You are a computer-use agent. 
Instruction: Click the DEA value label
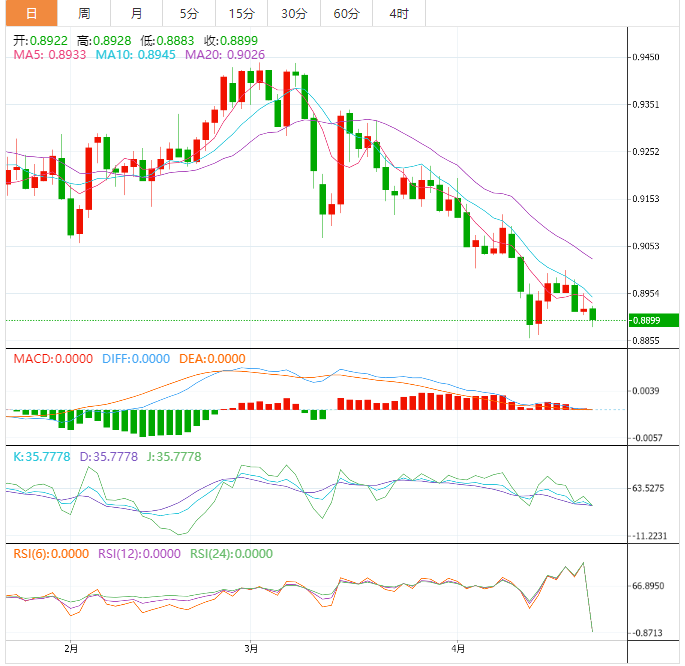211,359
